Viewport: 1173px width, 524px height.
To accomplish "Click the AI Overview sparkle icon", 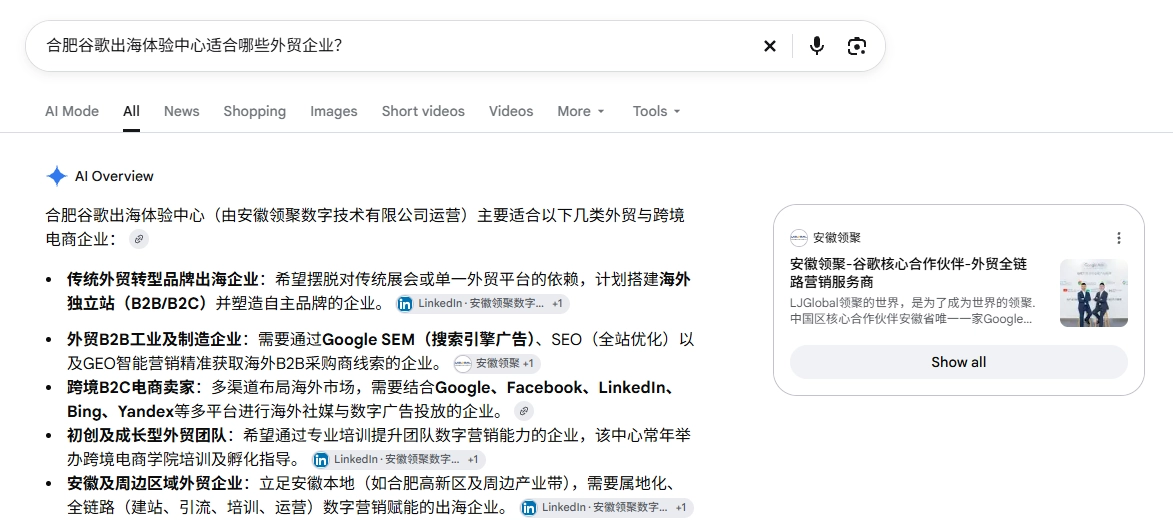I will pyautogui.click(x=57, y=177).
